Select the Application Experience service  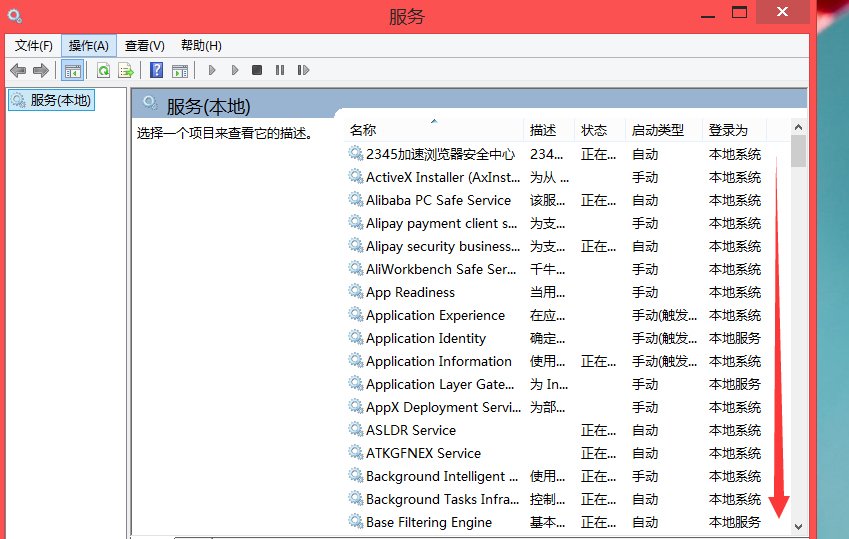pos(555,315)
